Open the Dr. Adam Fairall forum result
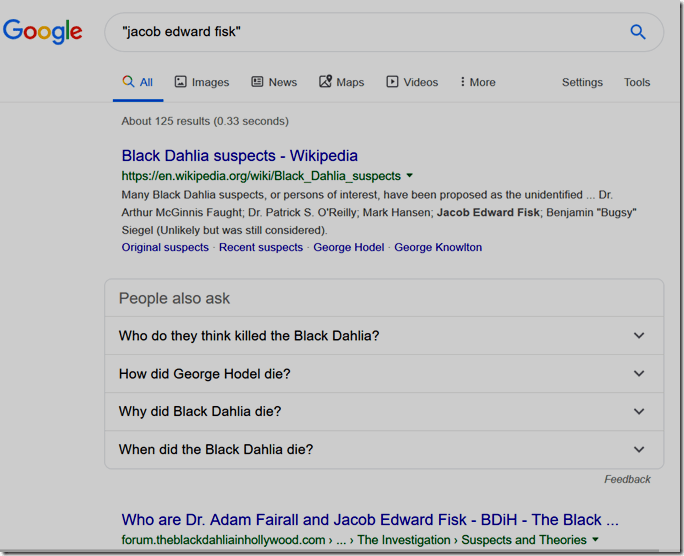 [x=370, y=520]
